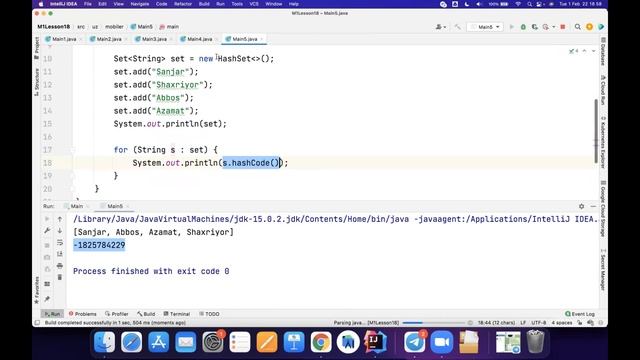Viewport: 640px width, 360px height.
Task: Change UTF-8 file encoding in status bar
Action: pyautogui.click(x=539, y=323)
